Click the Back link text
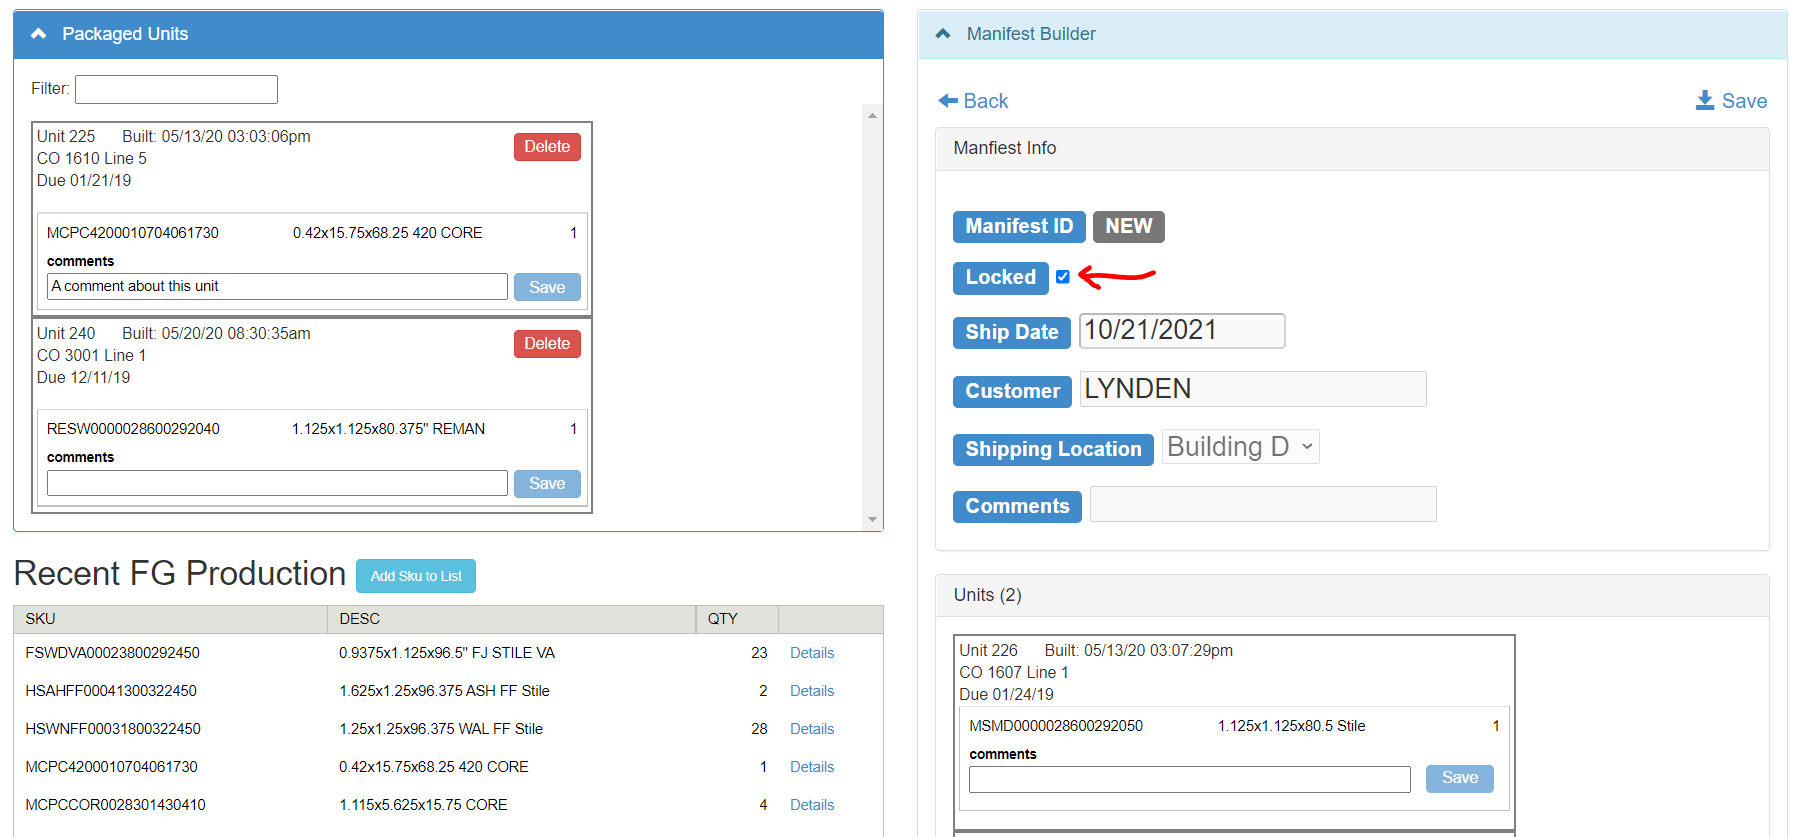The image size is (1802, 837). click(x=985, y=101)
